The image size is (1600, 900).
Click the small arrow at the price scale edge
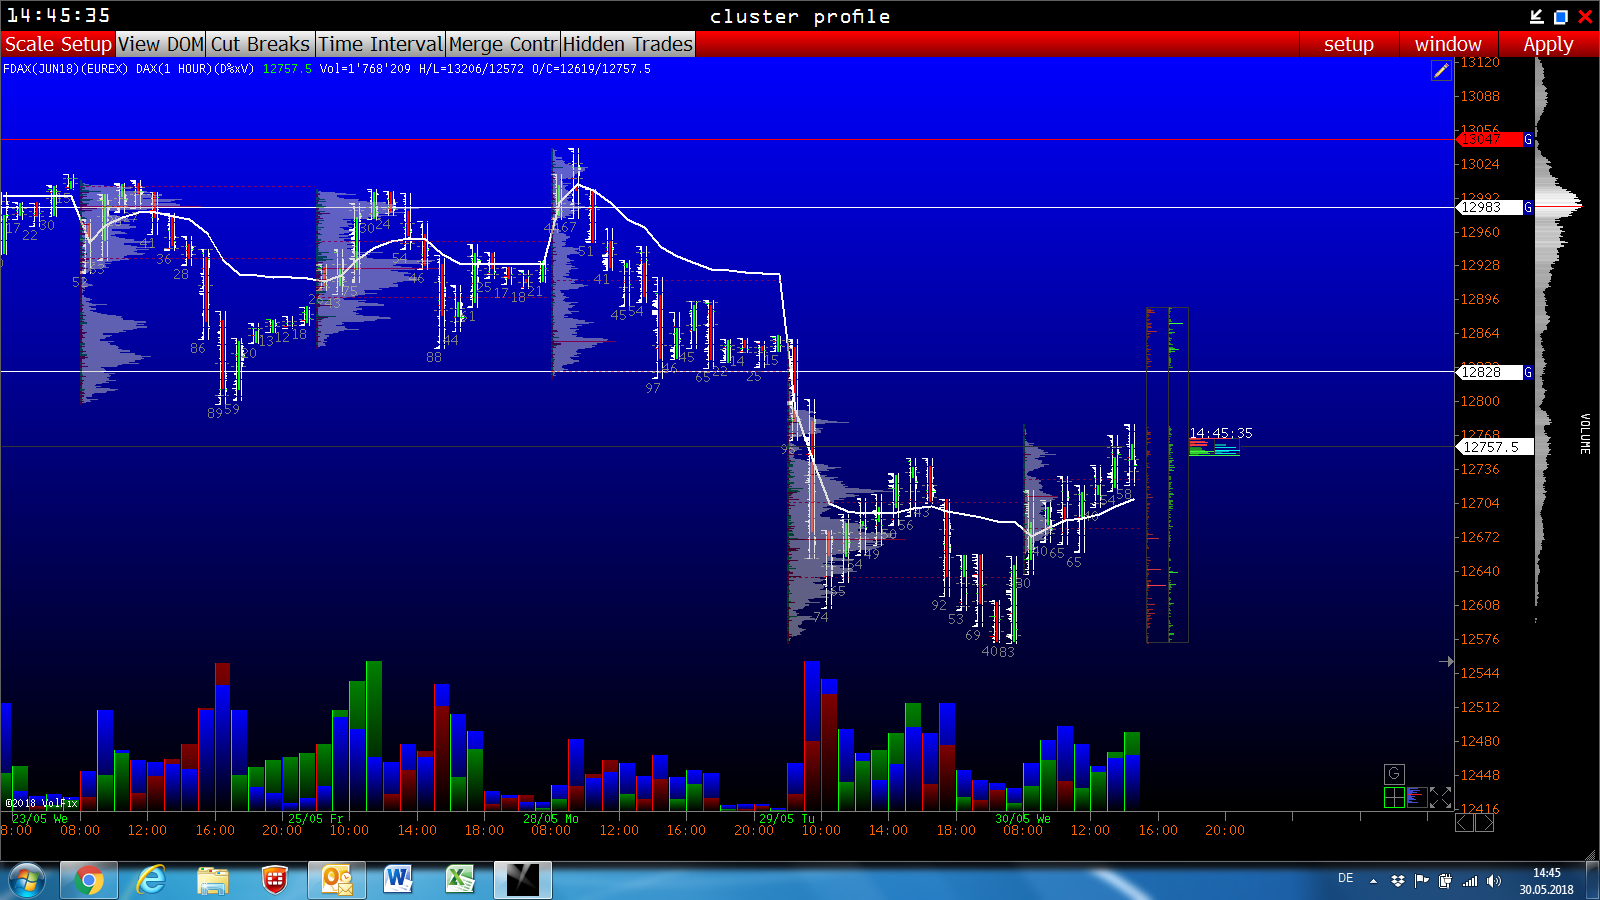(1446, 661)
